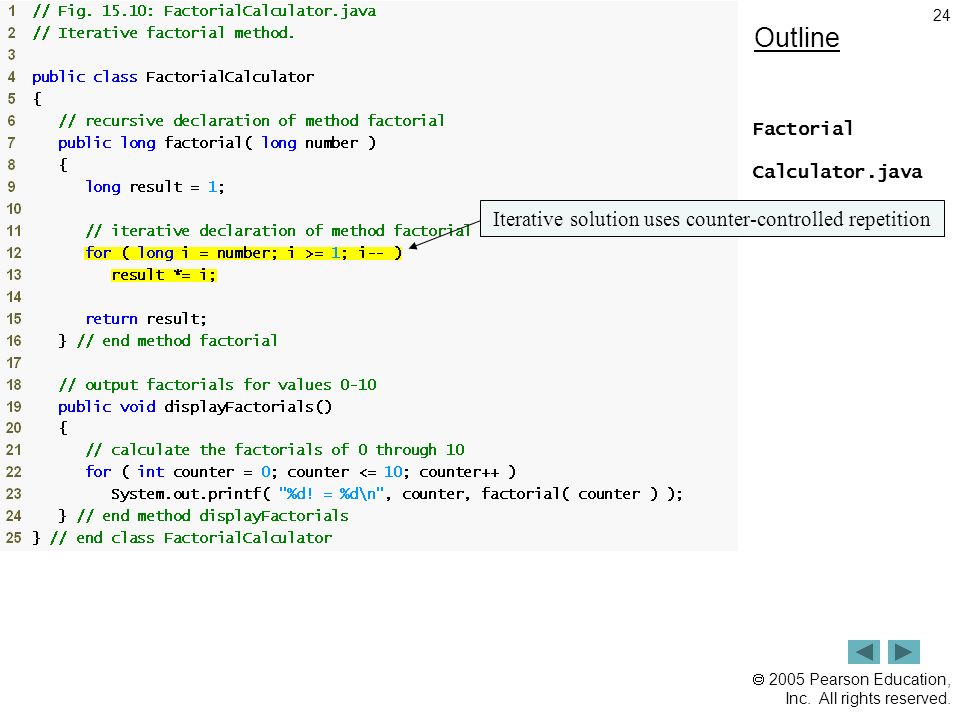Viewport: 960px width, 720px height.
Task: Select the Outline heading
Action: click(x=797, y=38)
